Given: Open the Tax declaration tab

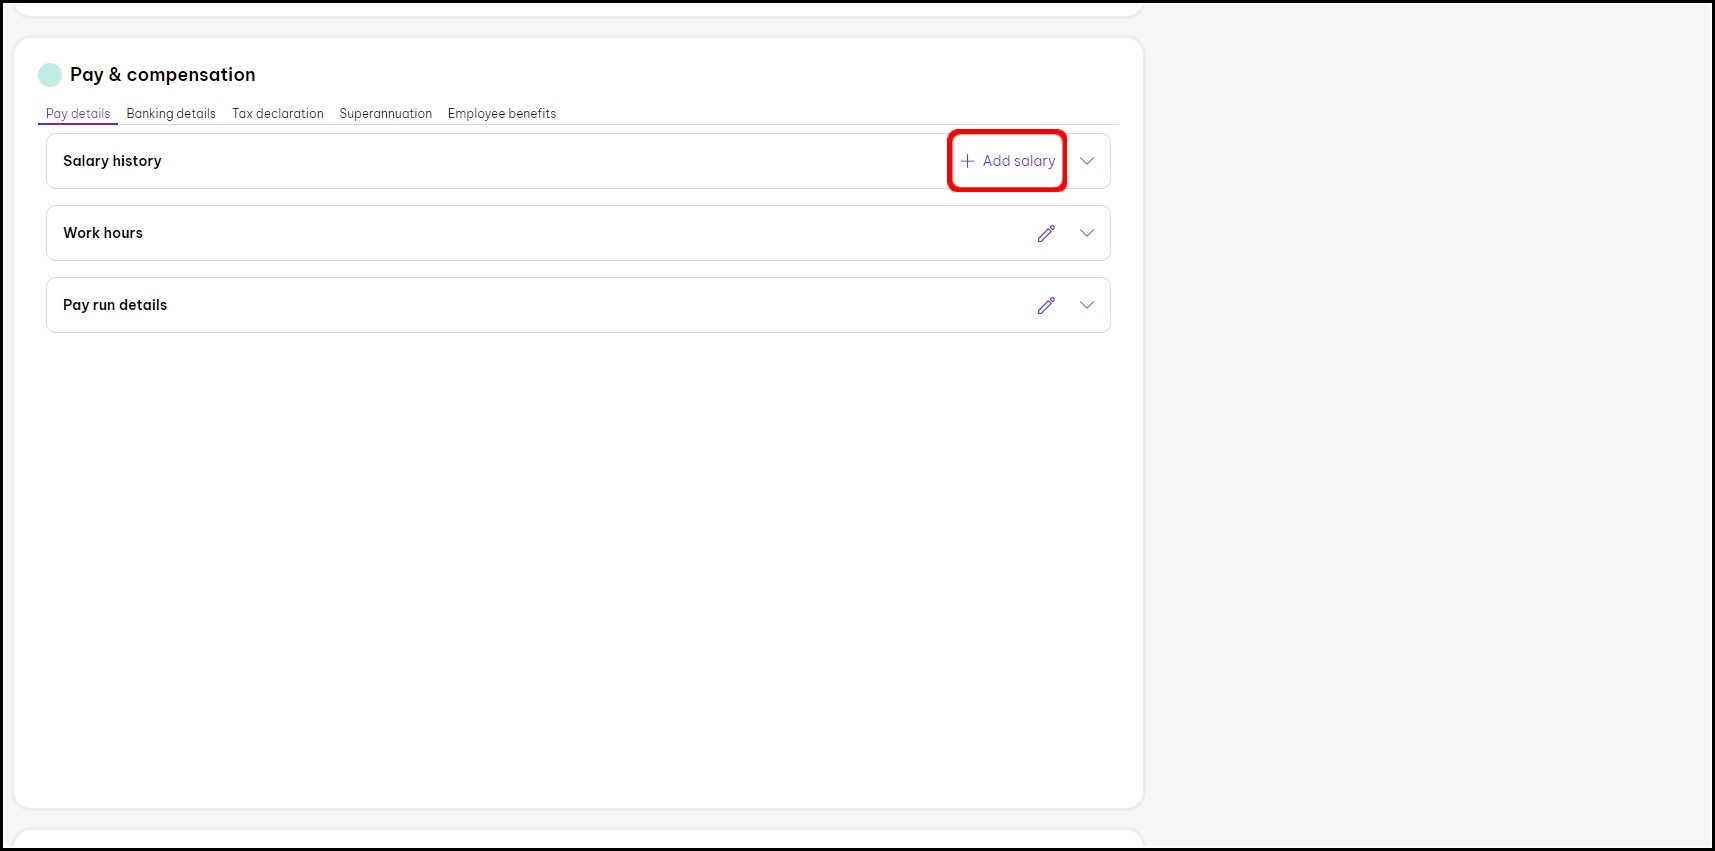Looking at the screenshot, I should coord(278,114).
